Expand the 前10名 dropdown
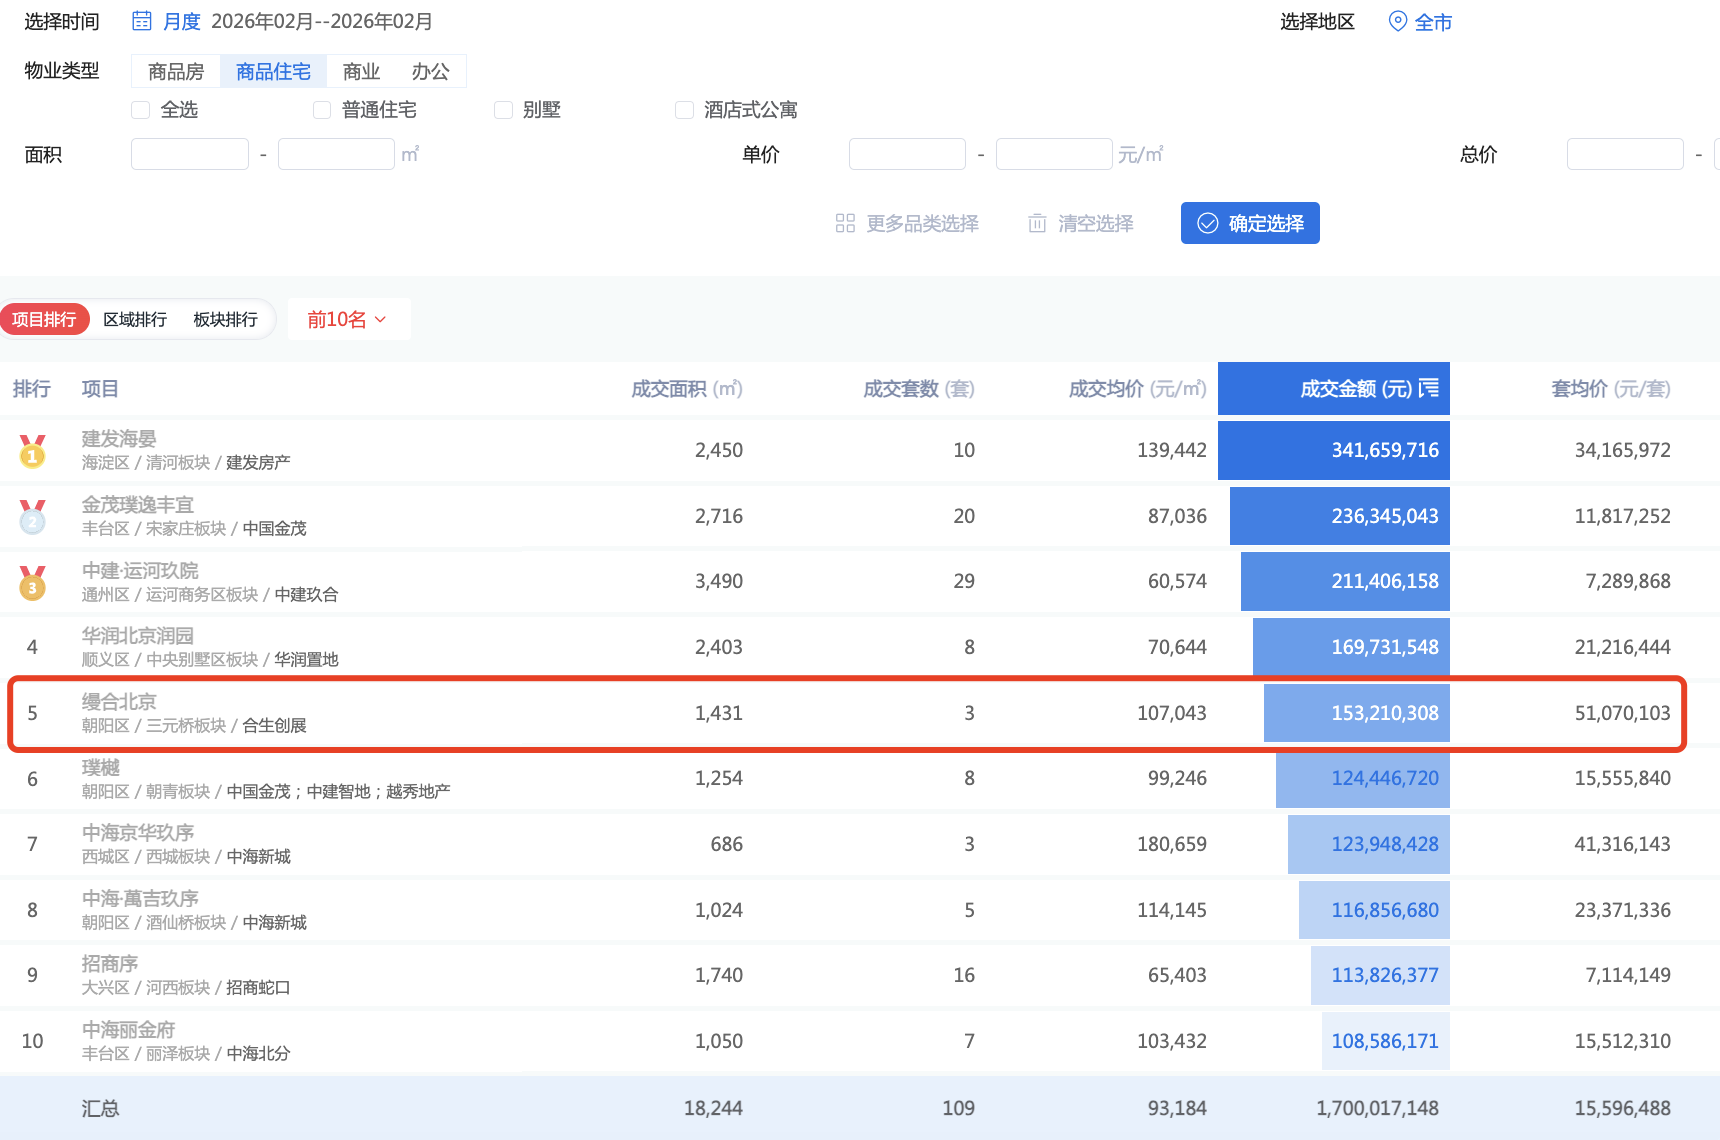The width and height of the screenshot is (1720, 1140). (x=347, y=319)
